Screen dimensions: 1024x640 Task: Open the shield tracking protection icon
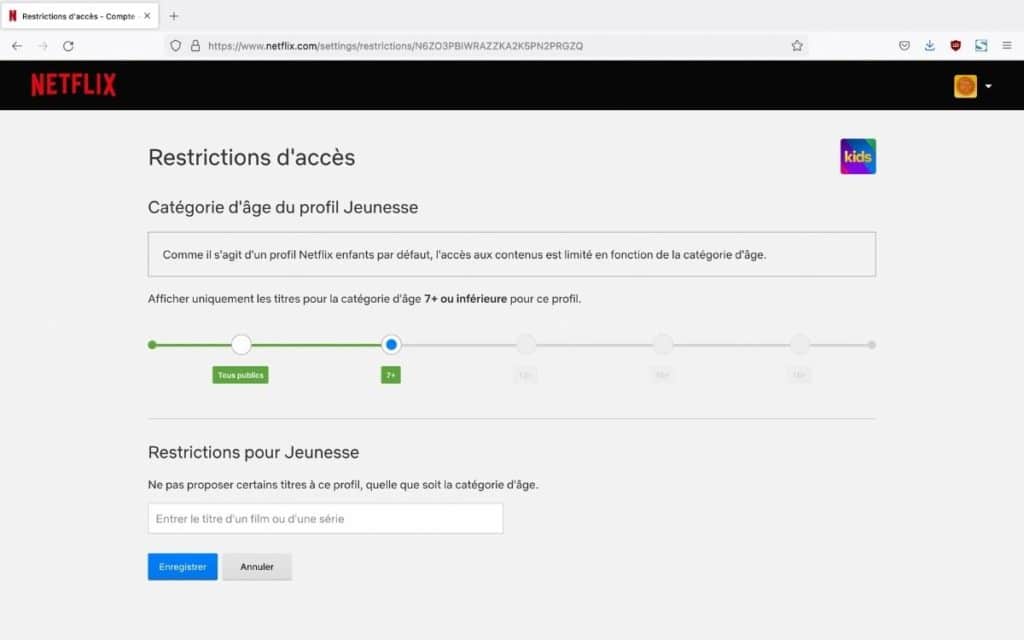(x=175, y=46)
